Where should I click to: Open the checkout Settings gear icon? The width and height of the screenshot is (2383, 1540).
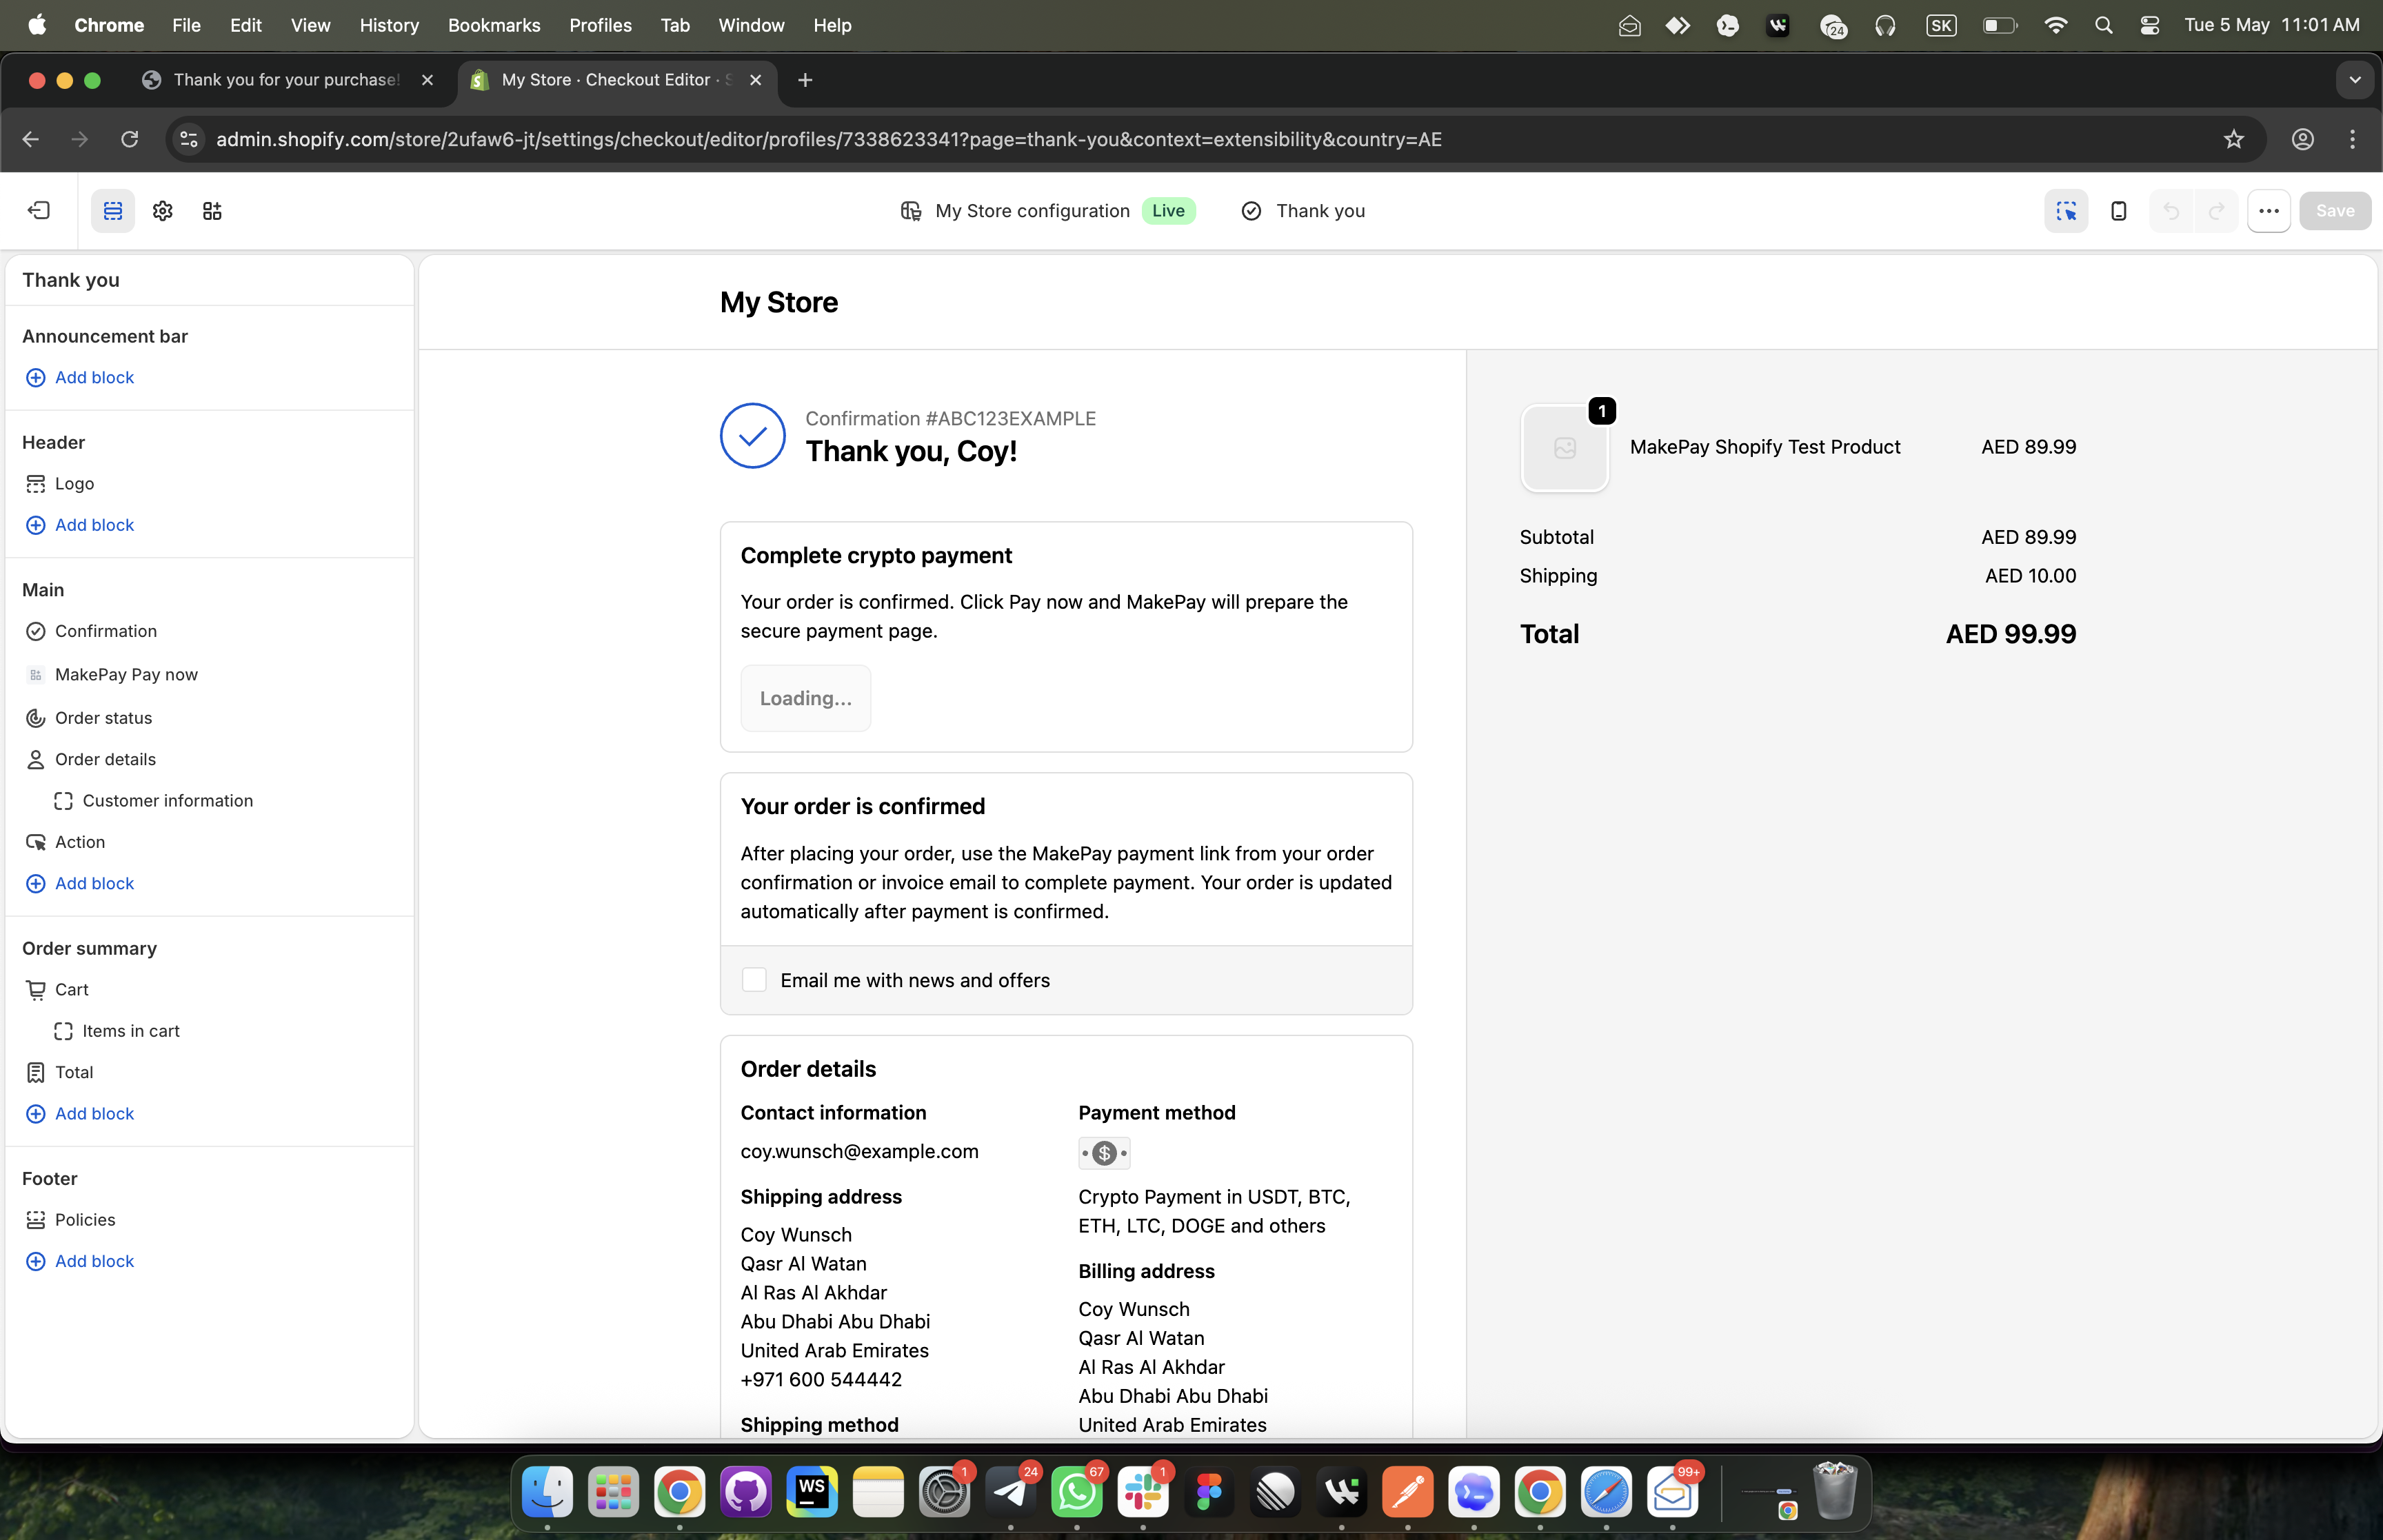click(x=163, y=210)
